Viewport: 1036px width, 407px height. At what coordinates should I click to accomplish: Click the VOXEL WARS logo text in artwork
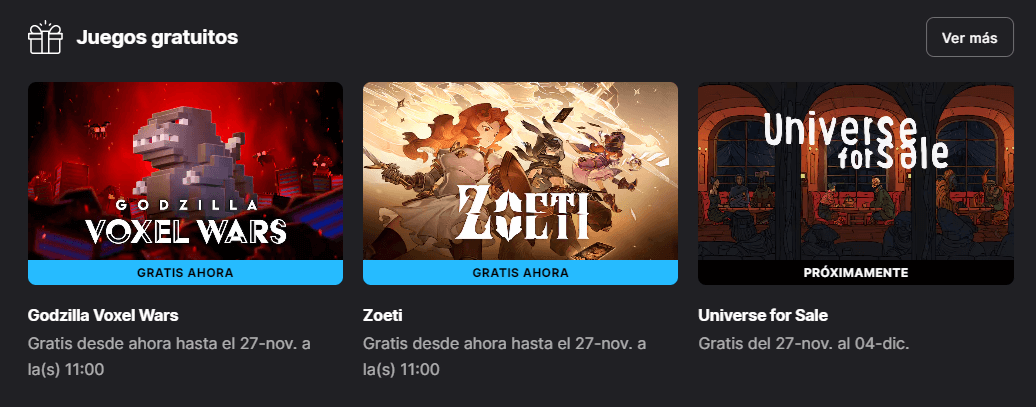pyautogui.click(x=186, y=231)
